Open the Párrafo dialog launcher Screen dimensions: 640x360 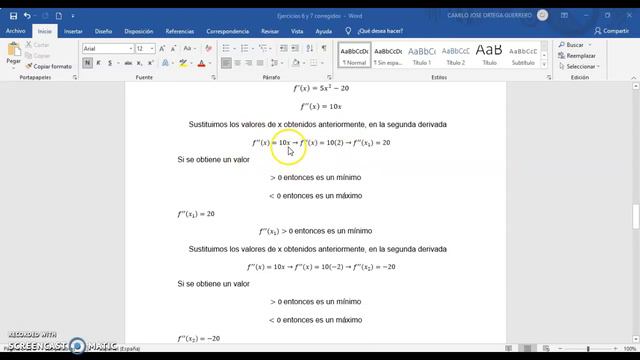tap(329, 77)
